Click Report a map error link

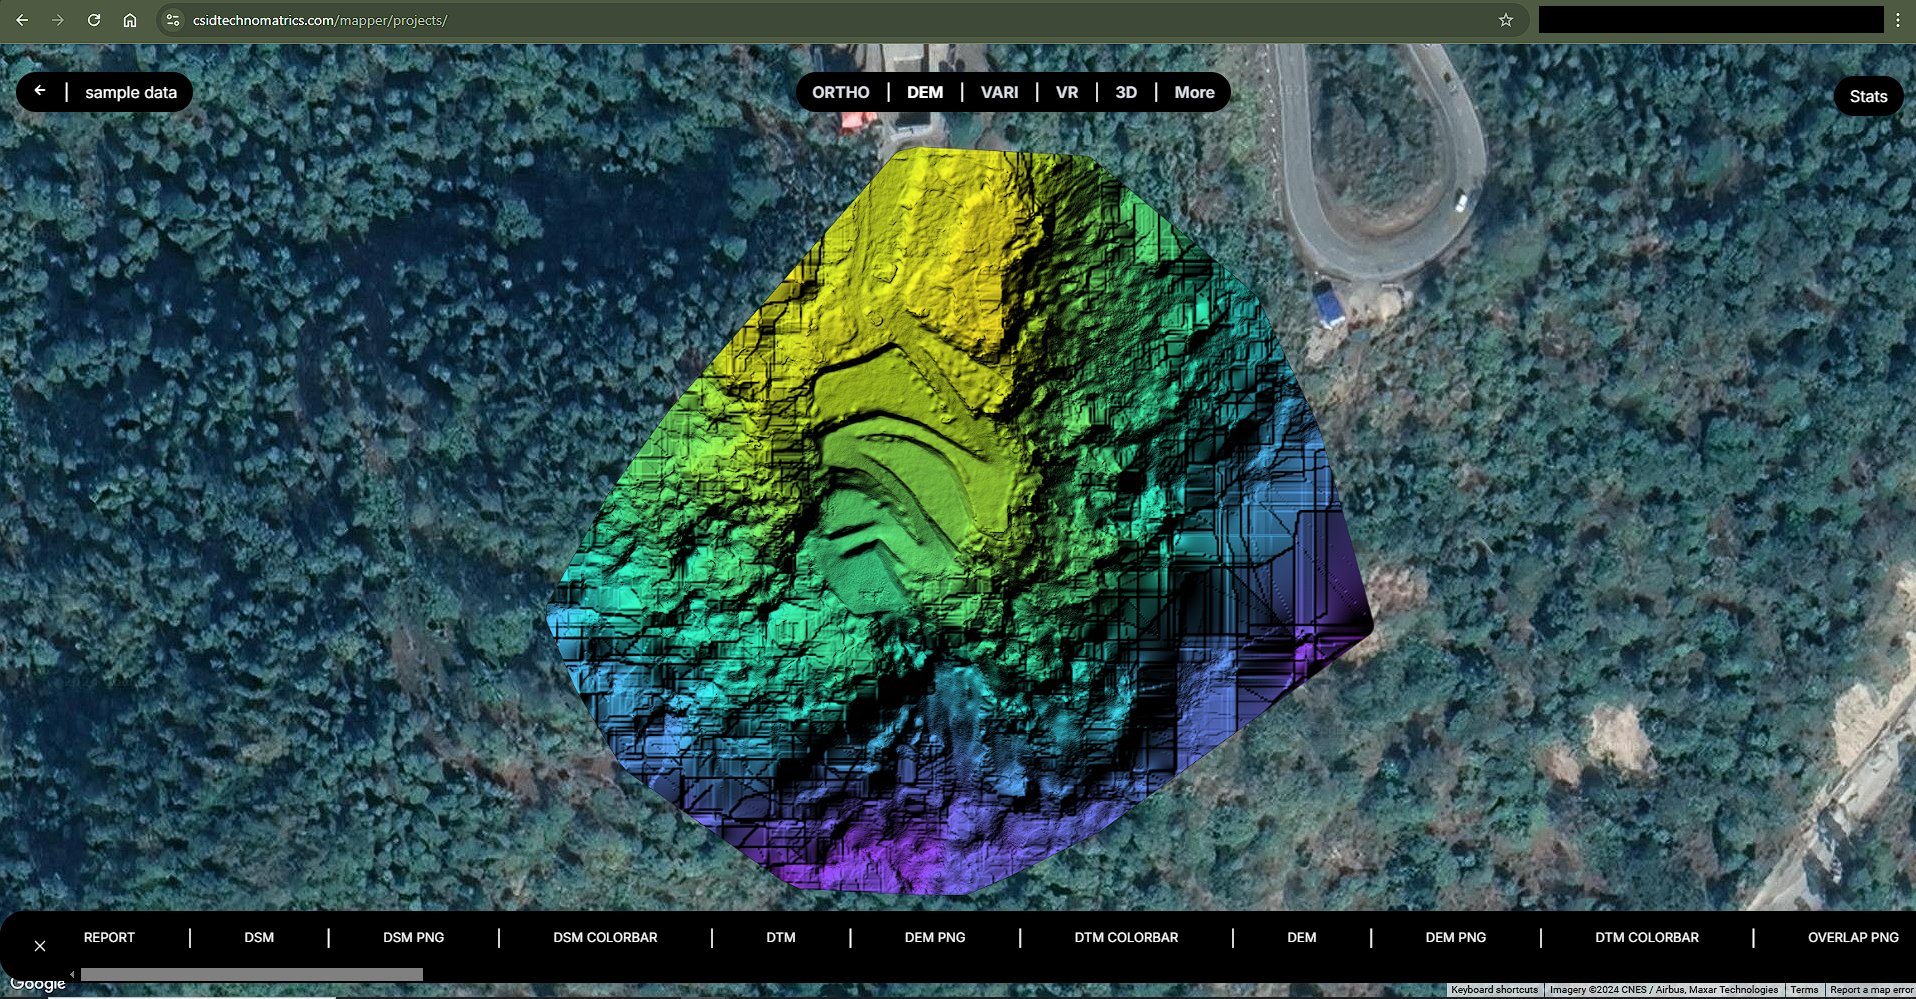[x=1870, y=990]
